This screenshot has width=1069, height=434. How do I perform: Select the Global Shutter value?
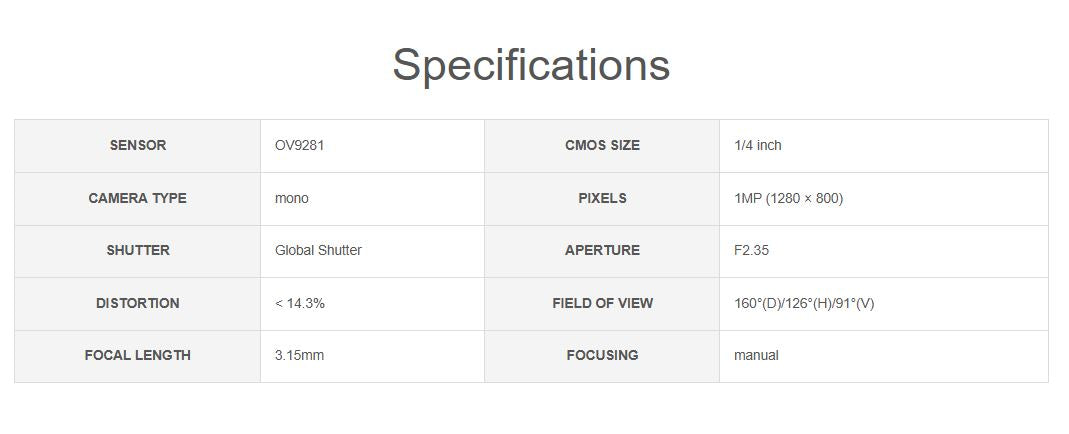[318, 251]
